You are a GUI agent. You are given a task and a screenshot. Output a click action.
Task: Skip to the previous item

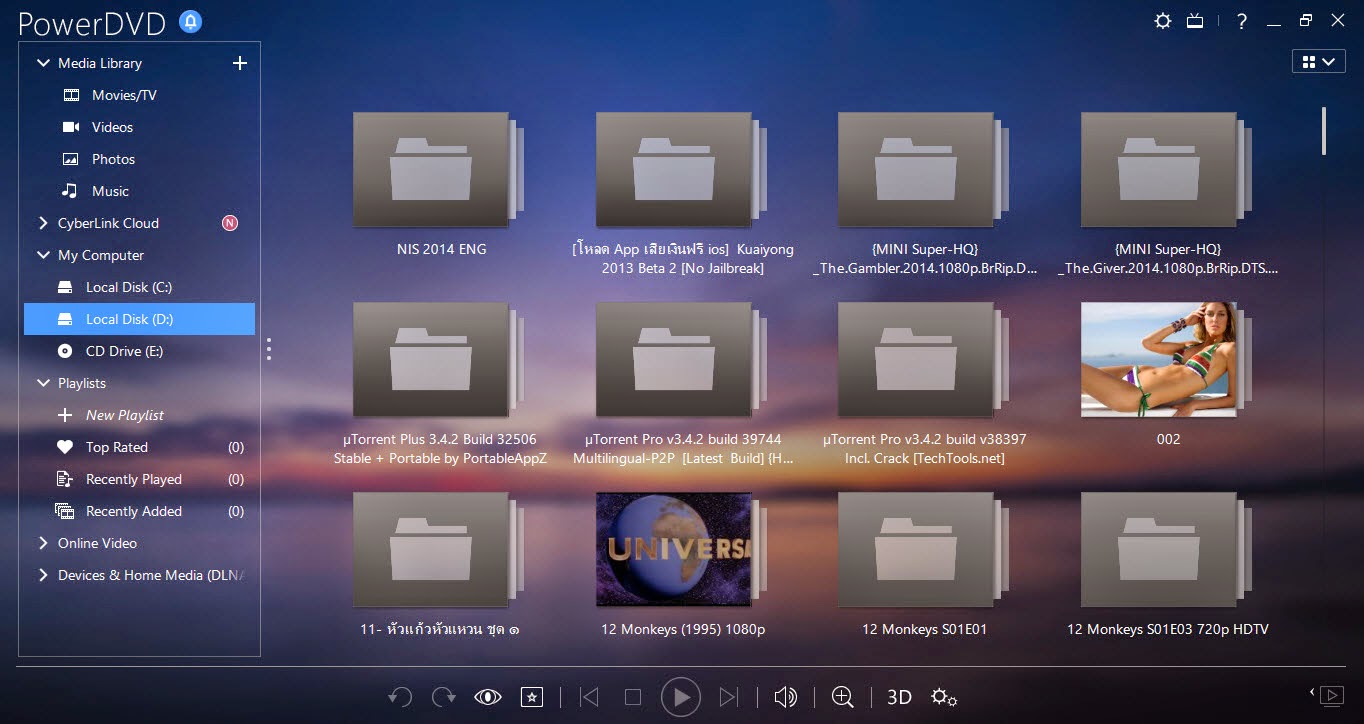[x=589, y=697]
